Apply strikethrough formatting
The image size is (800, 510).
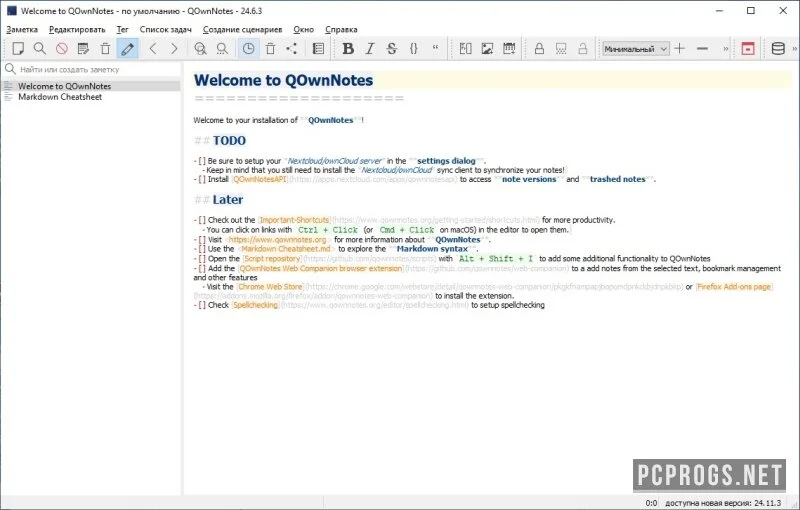(392, 48)
